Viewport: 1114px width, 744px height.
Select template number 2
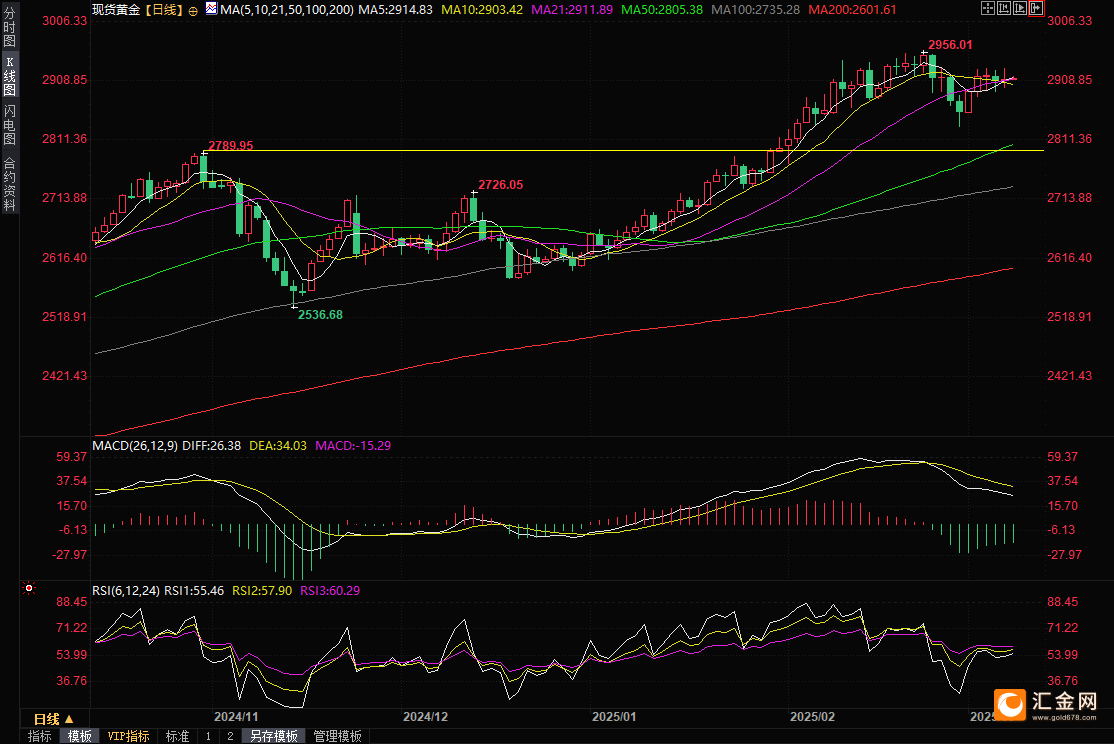click(230, 736)
